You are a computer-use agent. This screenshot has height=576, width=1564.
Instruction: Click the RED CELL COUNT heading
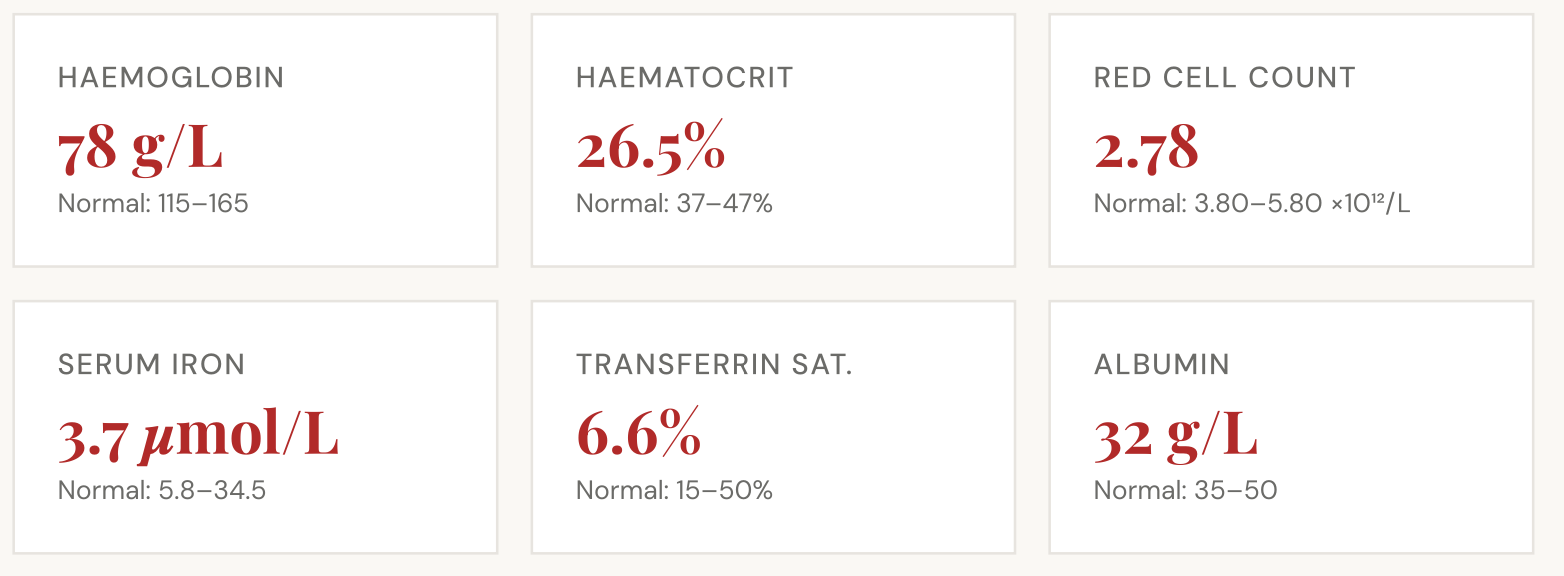pyautogui.click(x=1224, y=78)
